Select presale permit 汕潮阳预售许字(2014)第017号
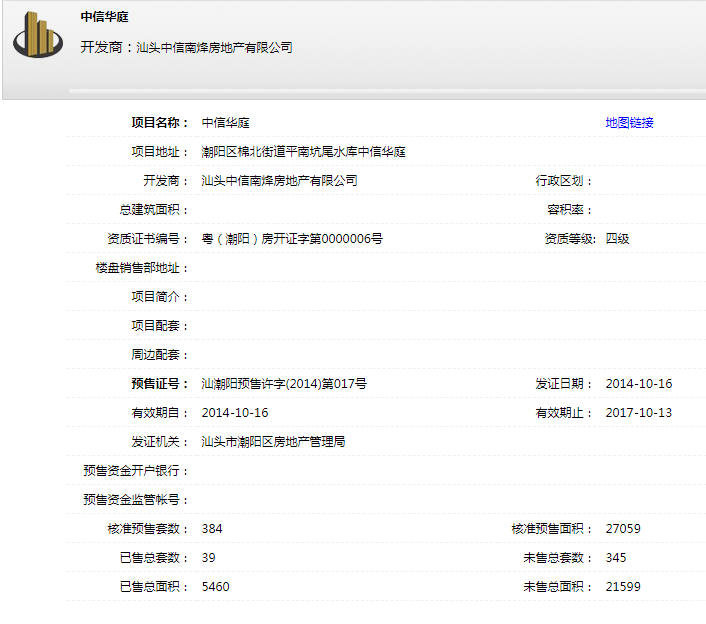The width and height of the screenshot is (706, 624). (284, 384)
